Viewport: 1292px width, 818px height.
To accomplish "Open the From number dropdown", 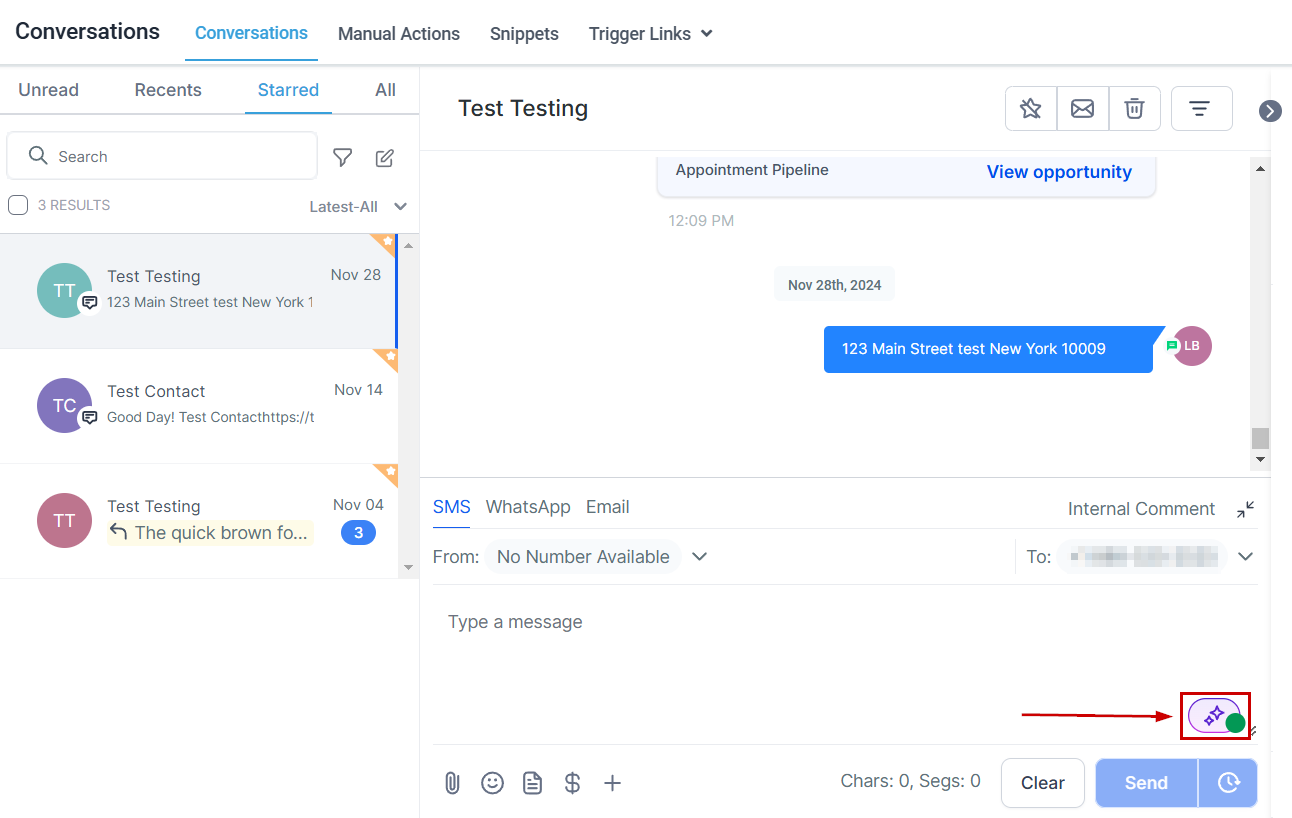I will (700, 557).
